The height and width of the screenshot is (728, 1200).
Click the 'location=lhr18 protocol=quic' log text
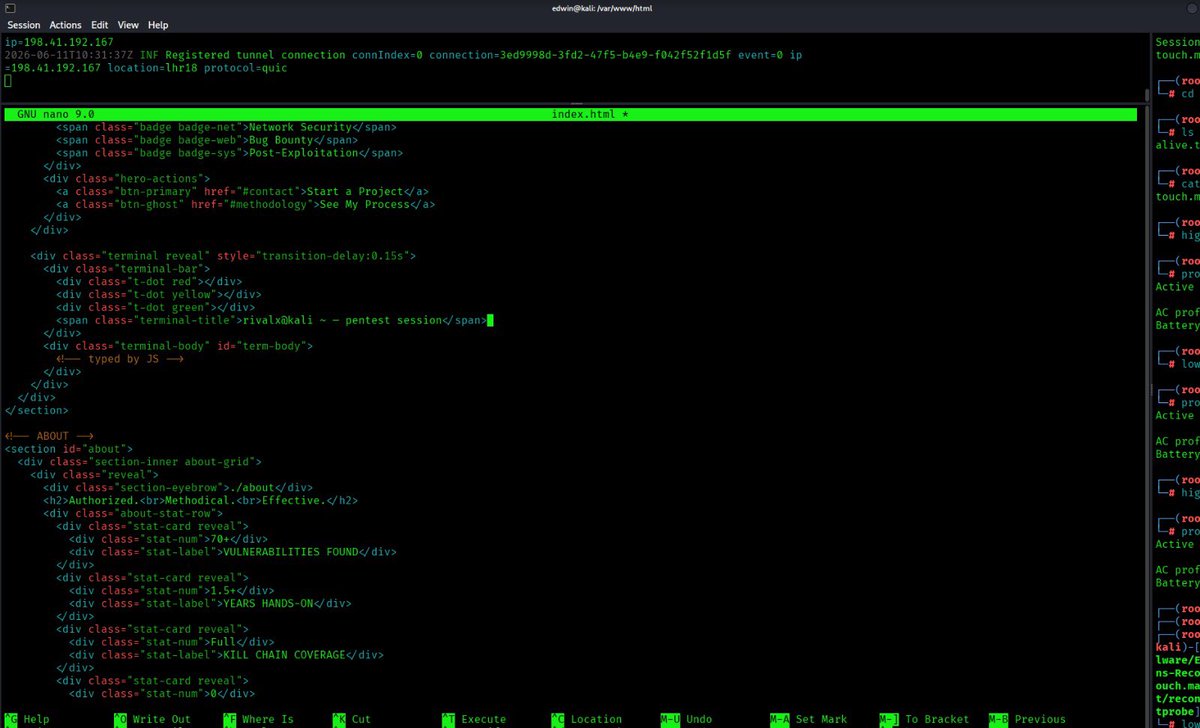(x=195, y=68)
